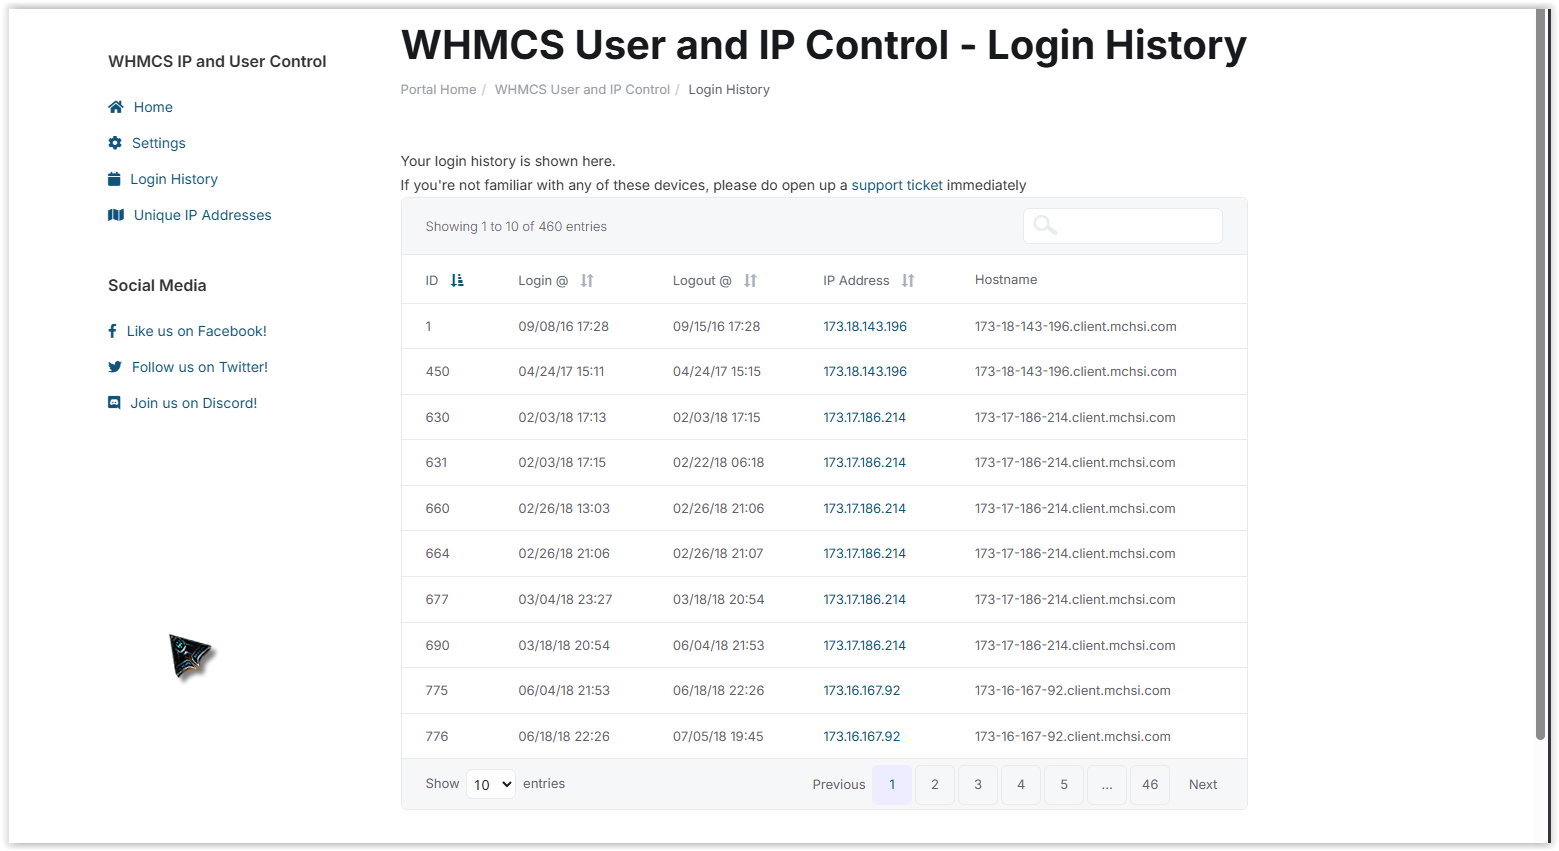
Task: Click IP 173.17.186.214 in row ID 664
Action: click(x=864, y=553)
